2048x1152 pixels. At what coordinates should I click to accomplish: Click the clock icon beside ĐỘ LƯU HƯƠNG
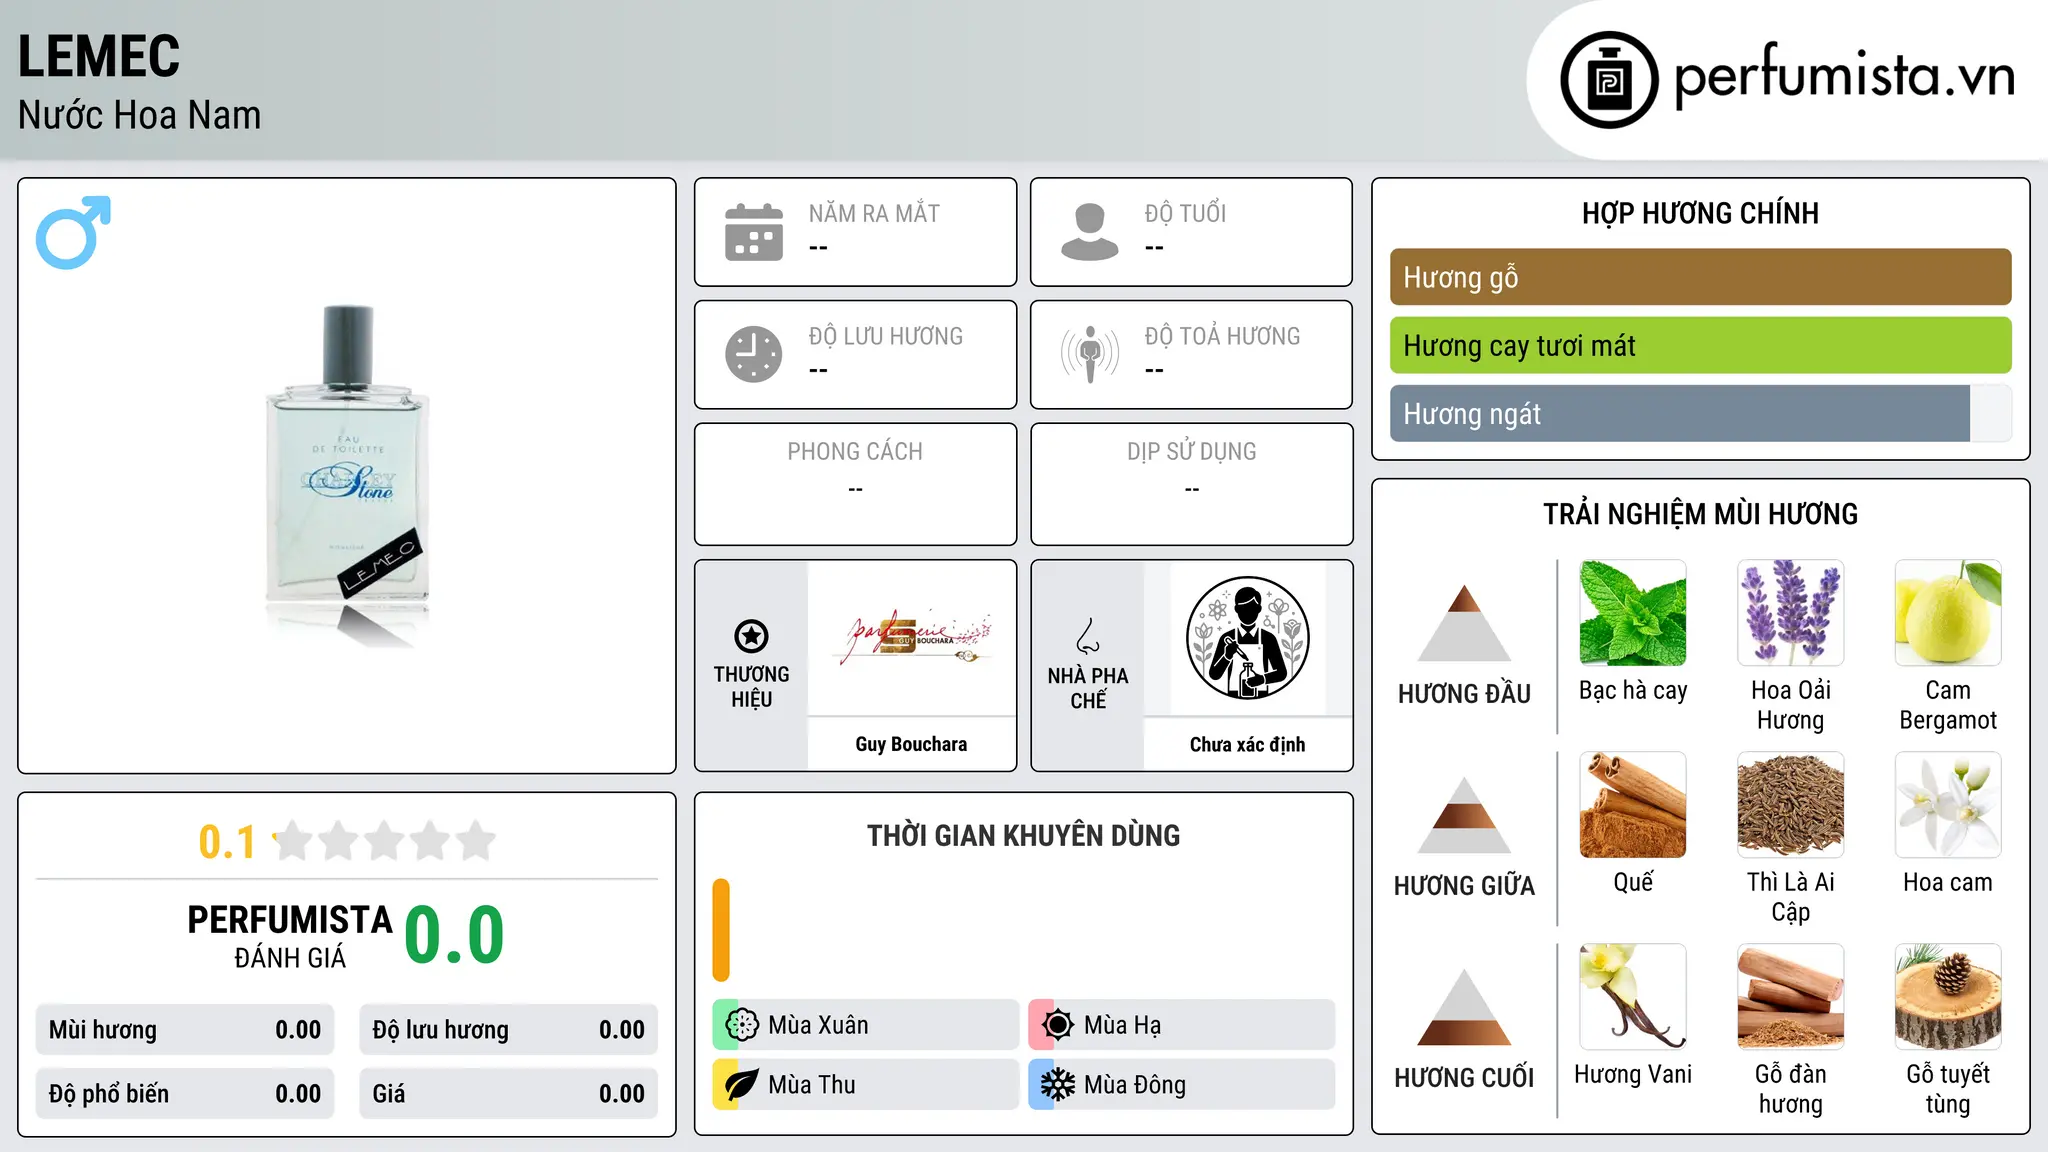[x=754, y=354]
